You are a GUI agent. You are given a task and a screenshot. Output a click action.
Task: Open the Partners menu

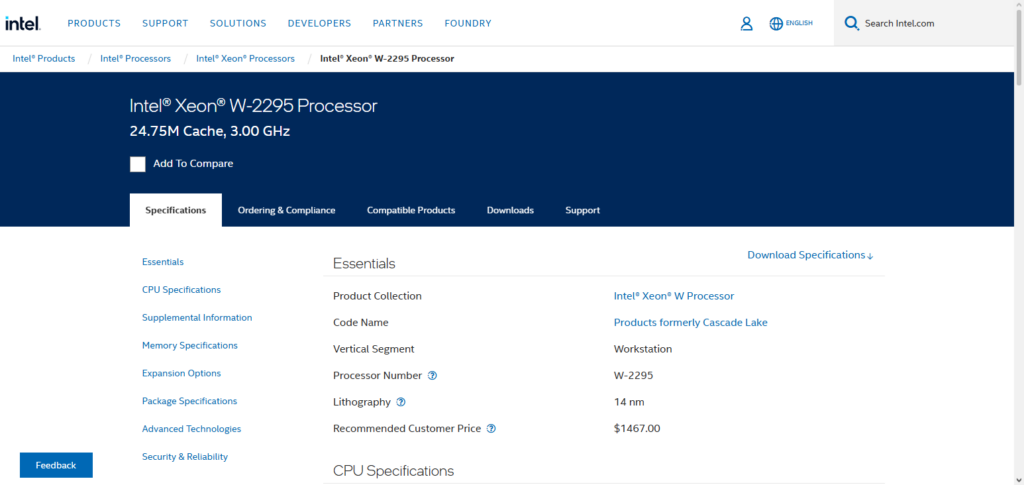pyautogui.click(x=398, y=23)
